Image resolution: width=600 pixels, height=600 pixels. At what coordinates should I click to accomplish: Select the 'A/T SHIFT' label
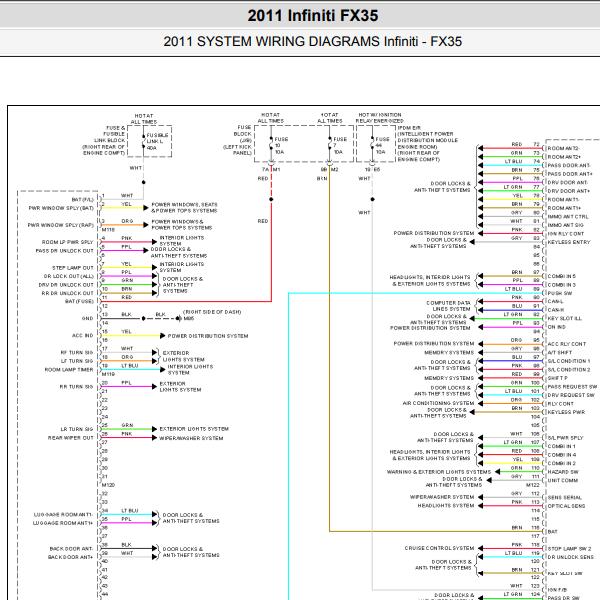(x=560, y=352)
